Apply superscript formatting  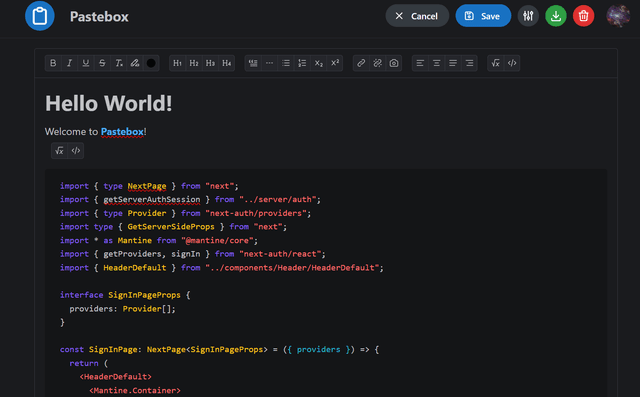pyautogui.click(x=335, y=63)
